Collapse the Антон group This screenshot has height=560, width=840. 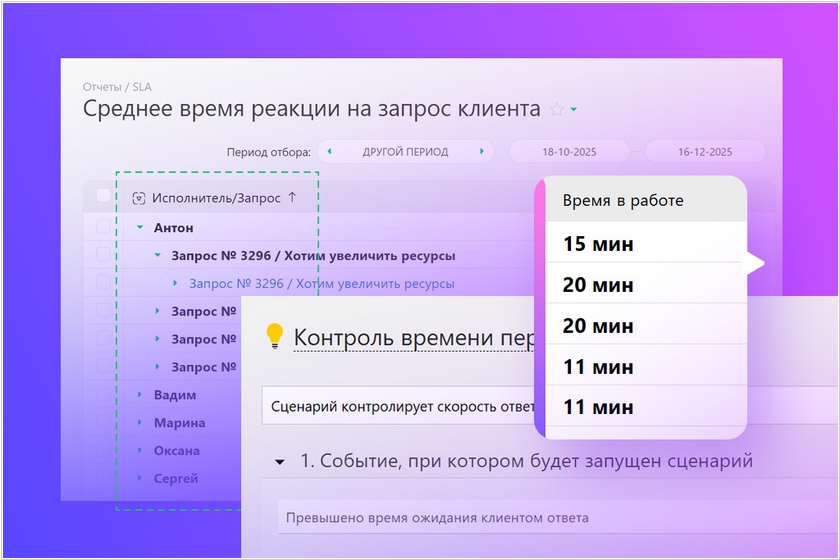(140, 228)
